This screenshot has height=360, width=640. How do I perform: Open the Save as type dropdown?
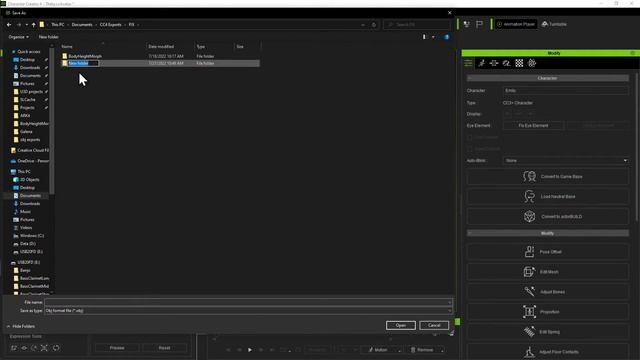[x=248, y=311]
